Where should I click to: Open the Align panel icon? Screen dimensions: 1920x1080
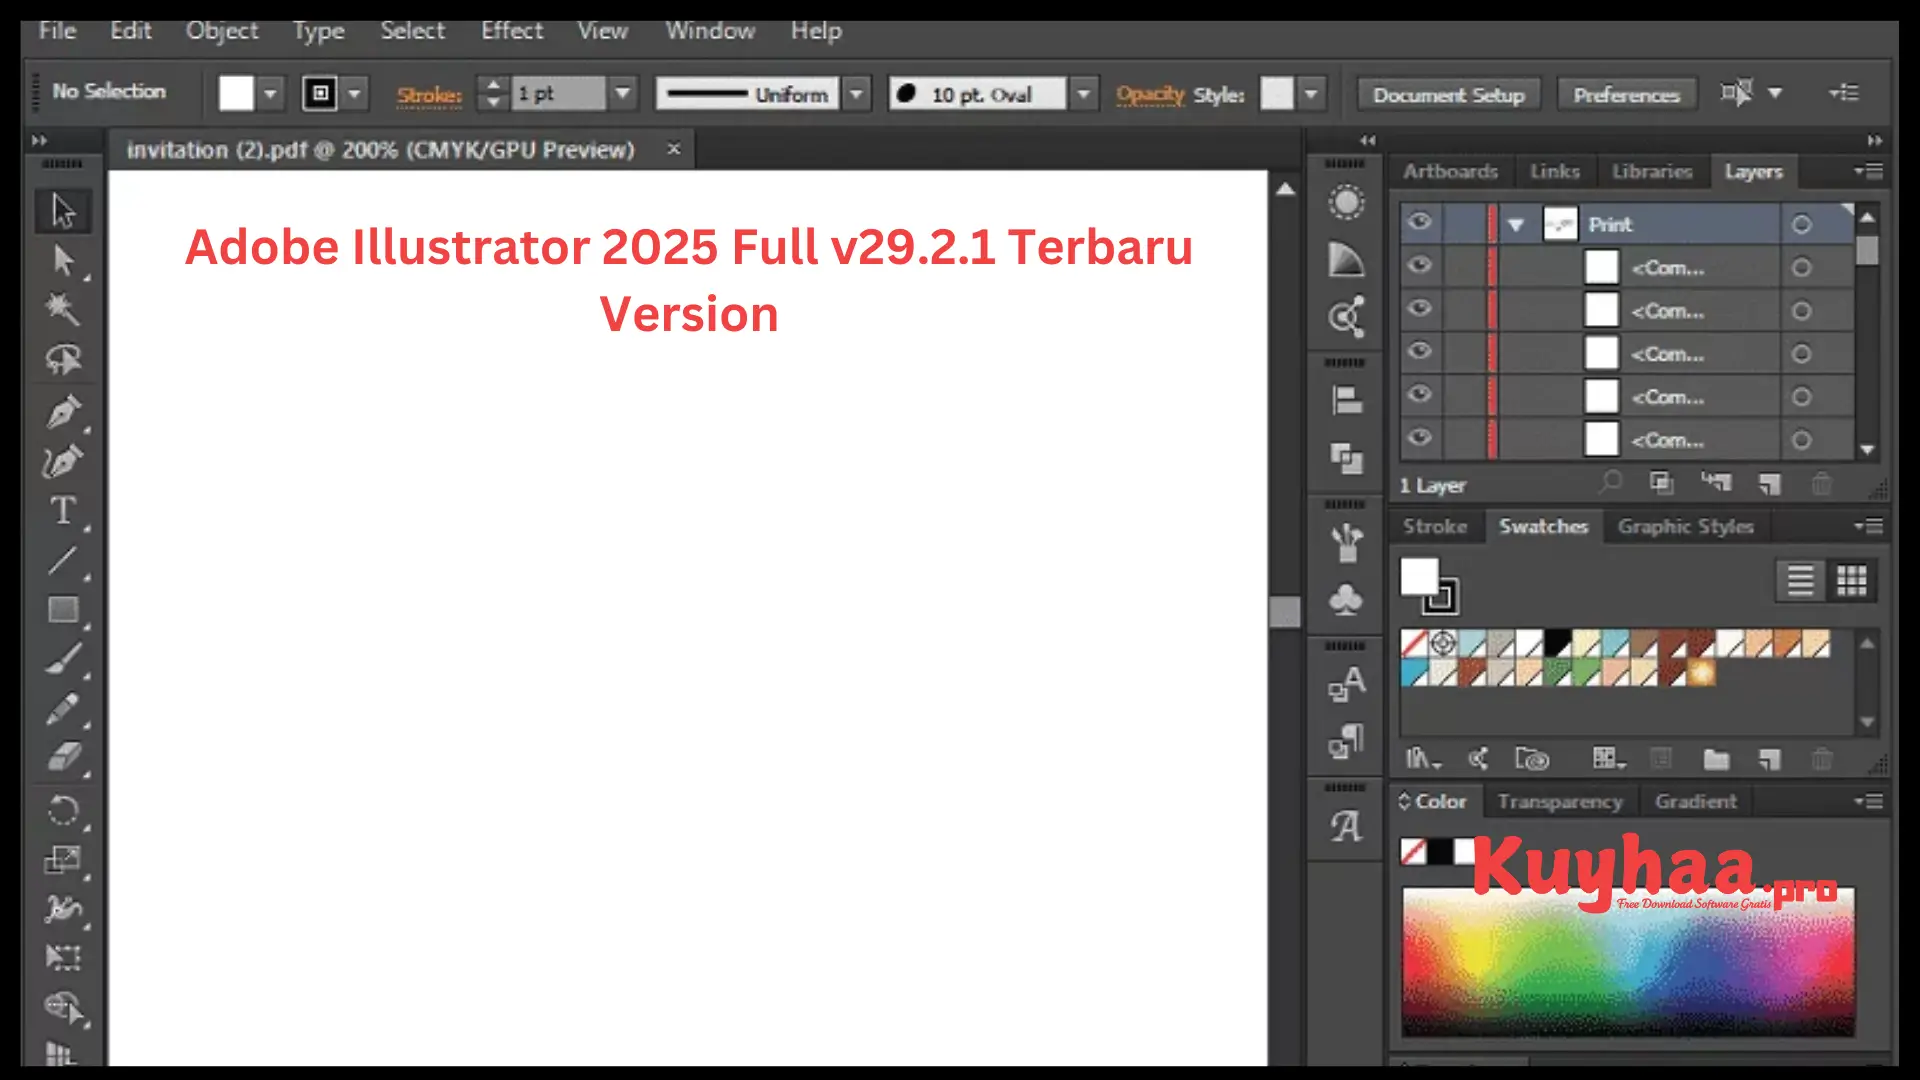click(x=1346, y=401)
